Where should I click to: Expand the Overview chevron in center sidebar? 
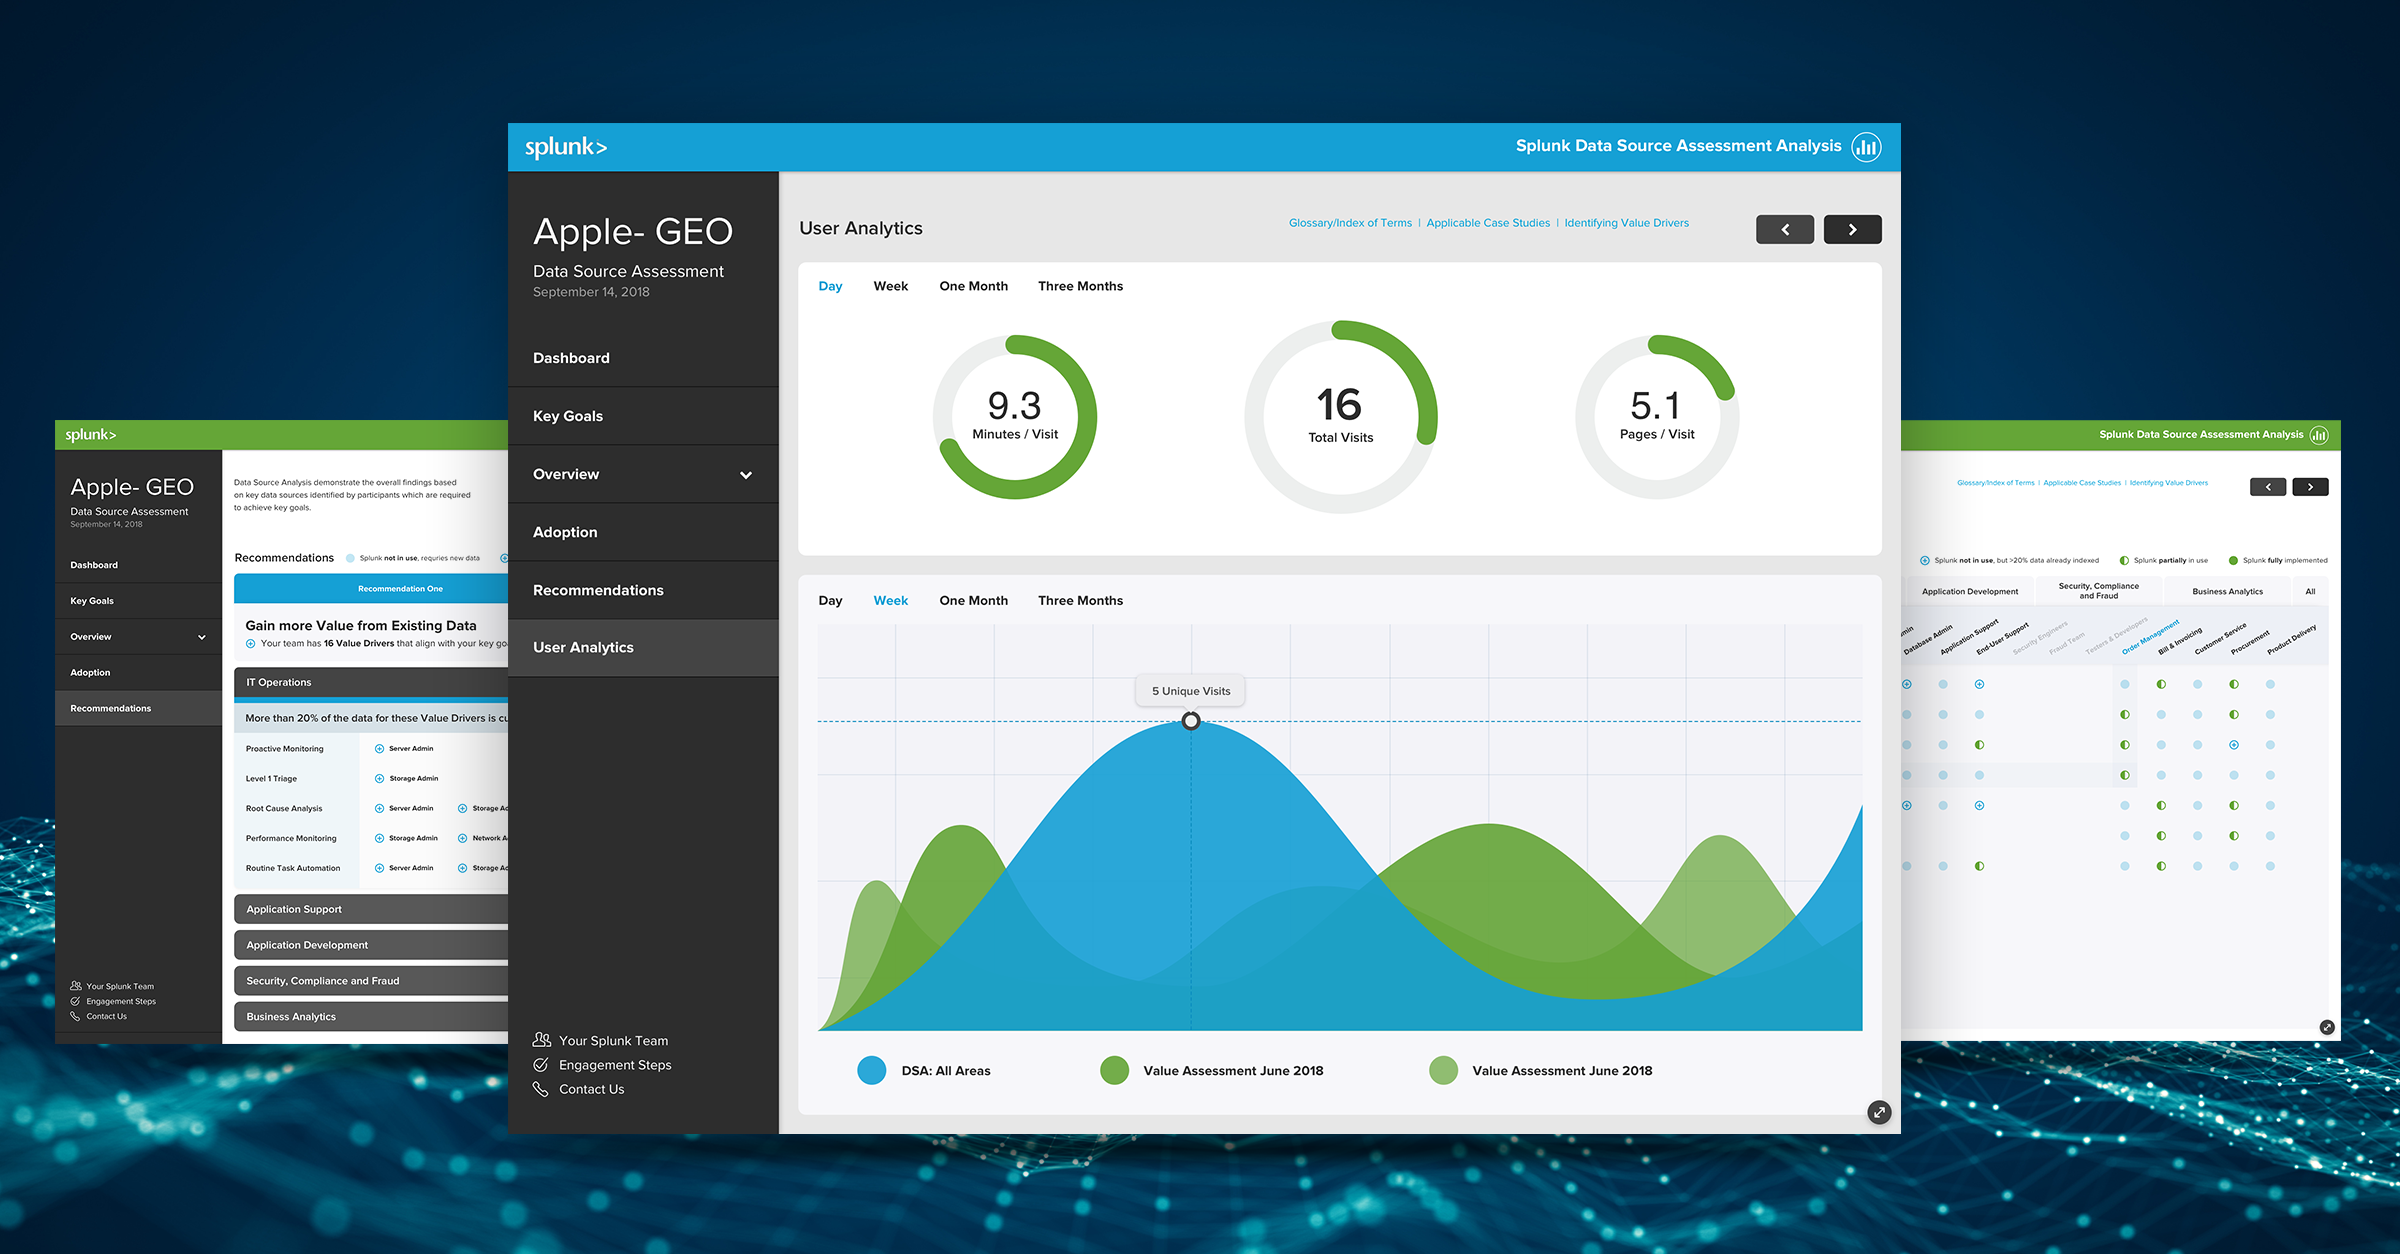(746, 475)
